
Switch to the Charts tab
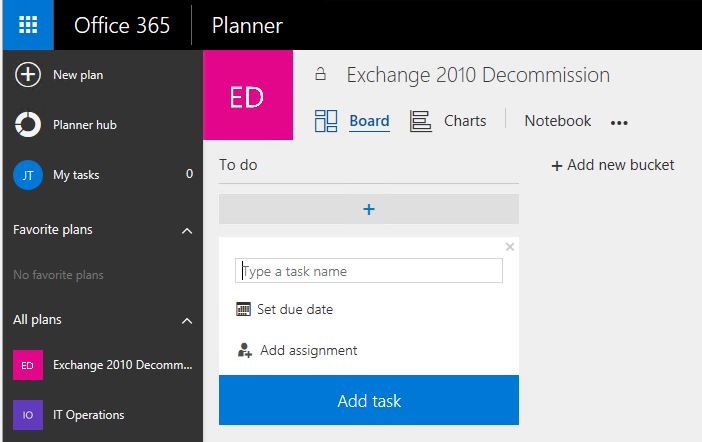[x=465, y=121]
